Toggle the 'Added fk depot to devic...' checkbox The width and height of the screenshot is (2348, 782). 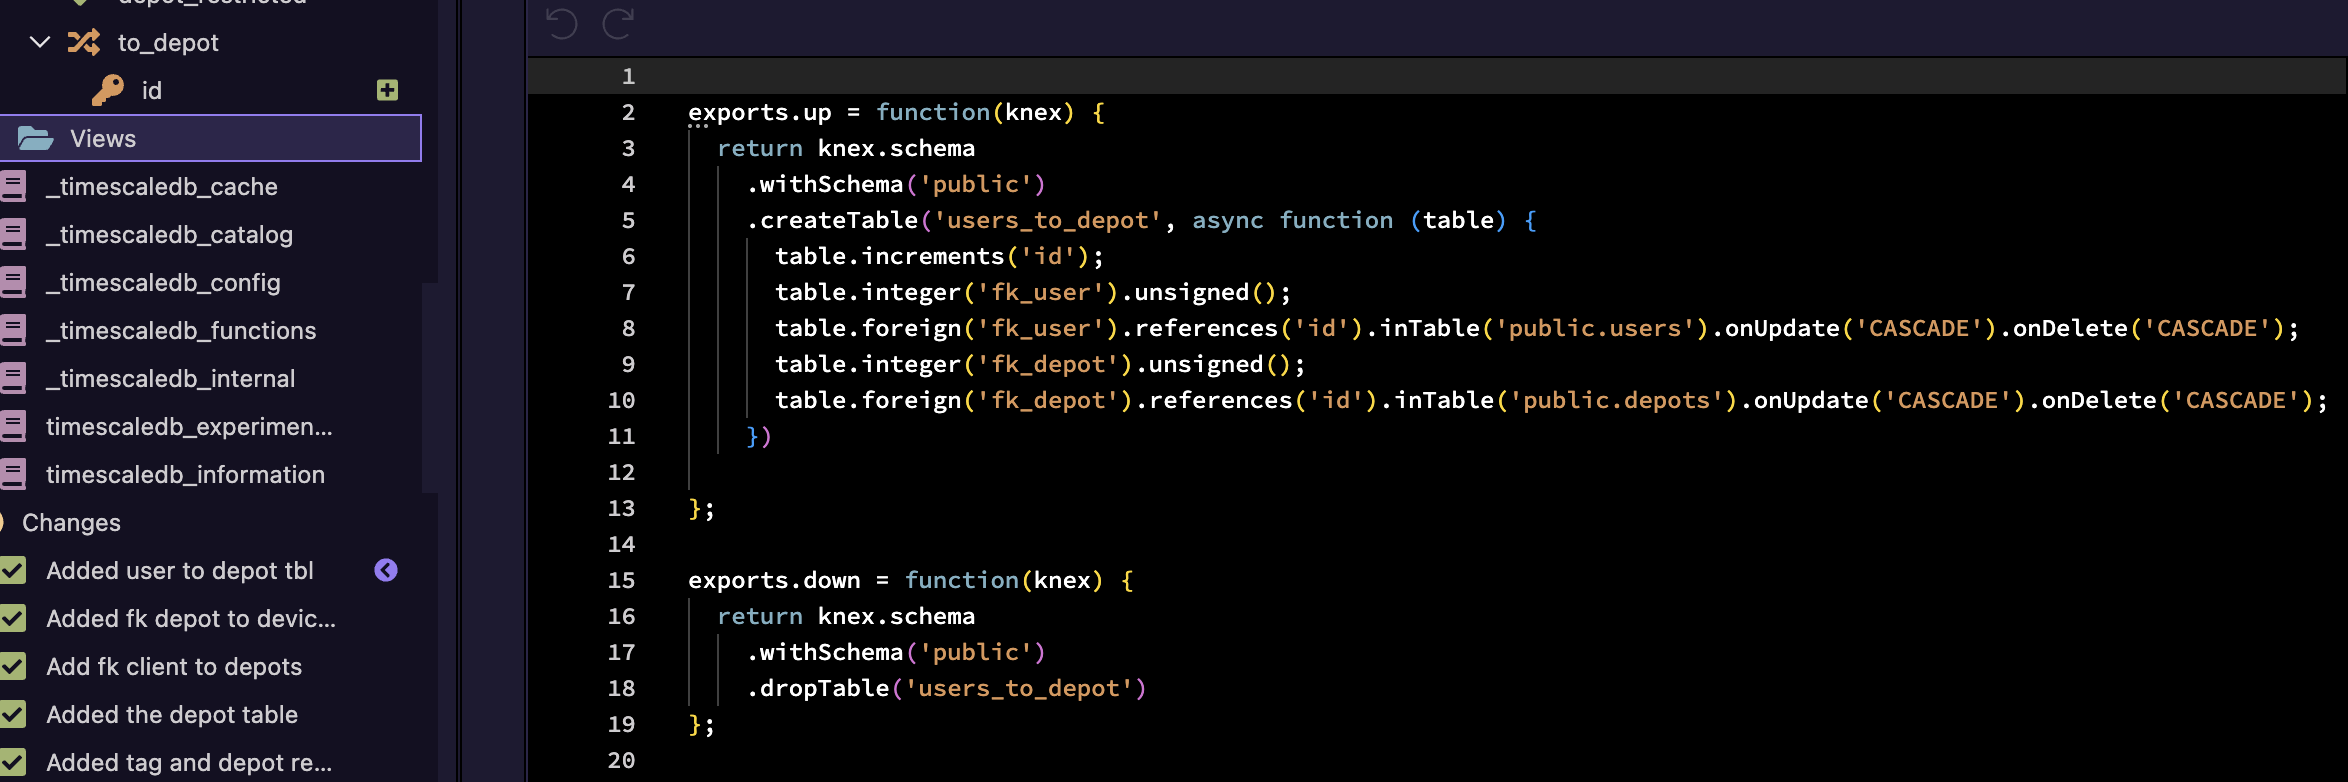pos(13,618)
